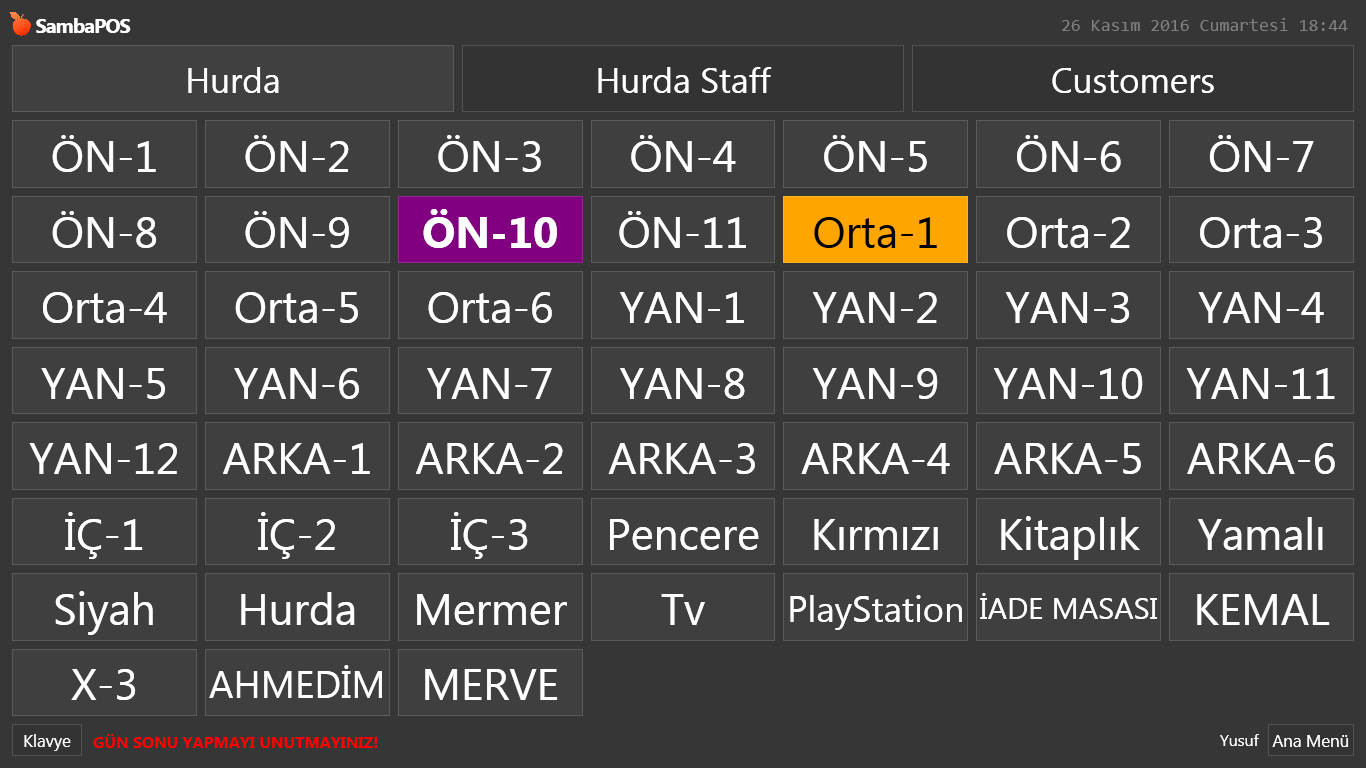Select the Pencere table
This screenshot has height=768, width=1366.
pos(682,533)
